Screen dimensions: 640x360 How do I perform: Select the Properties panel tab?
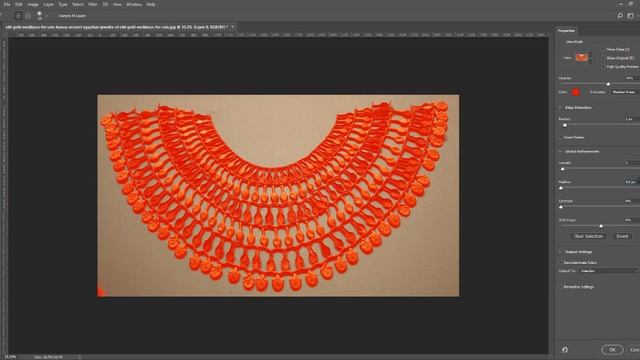[x=566, y=31]
